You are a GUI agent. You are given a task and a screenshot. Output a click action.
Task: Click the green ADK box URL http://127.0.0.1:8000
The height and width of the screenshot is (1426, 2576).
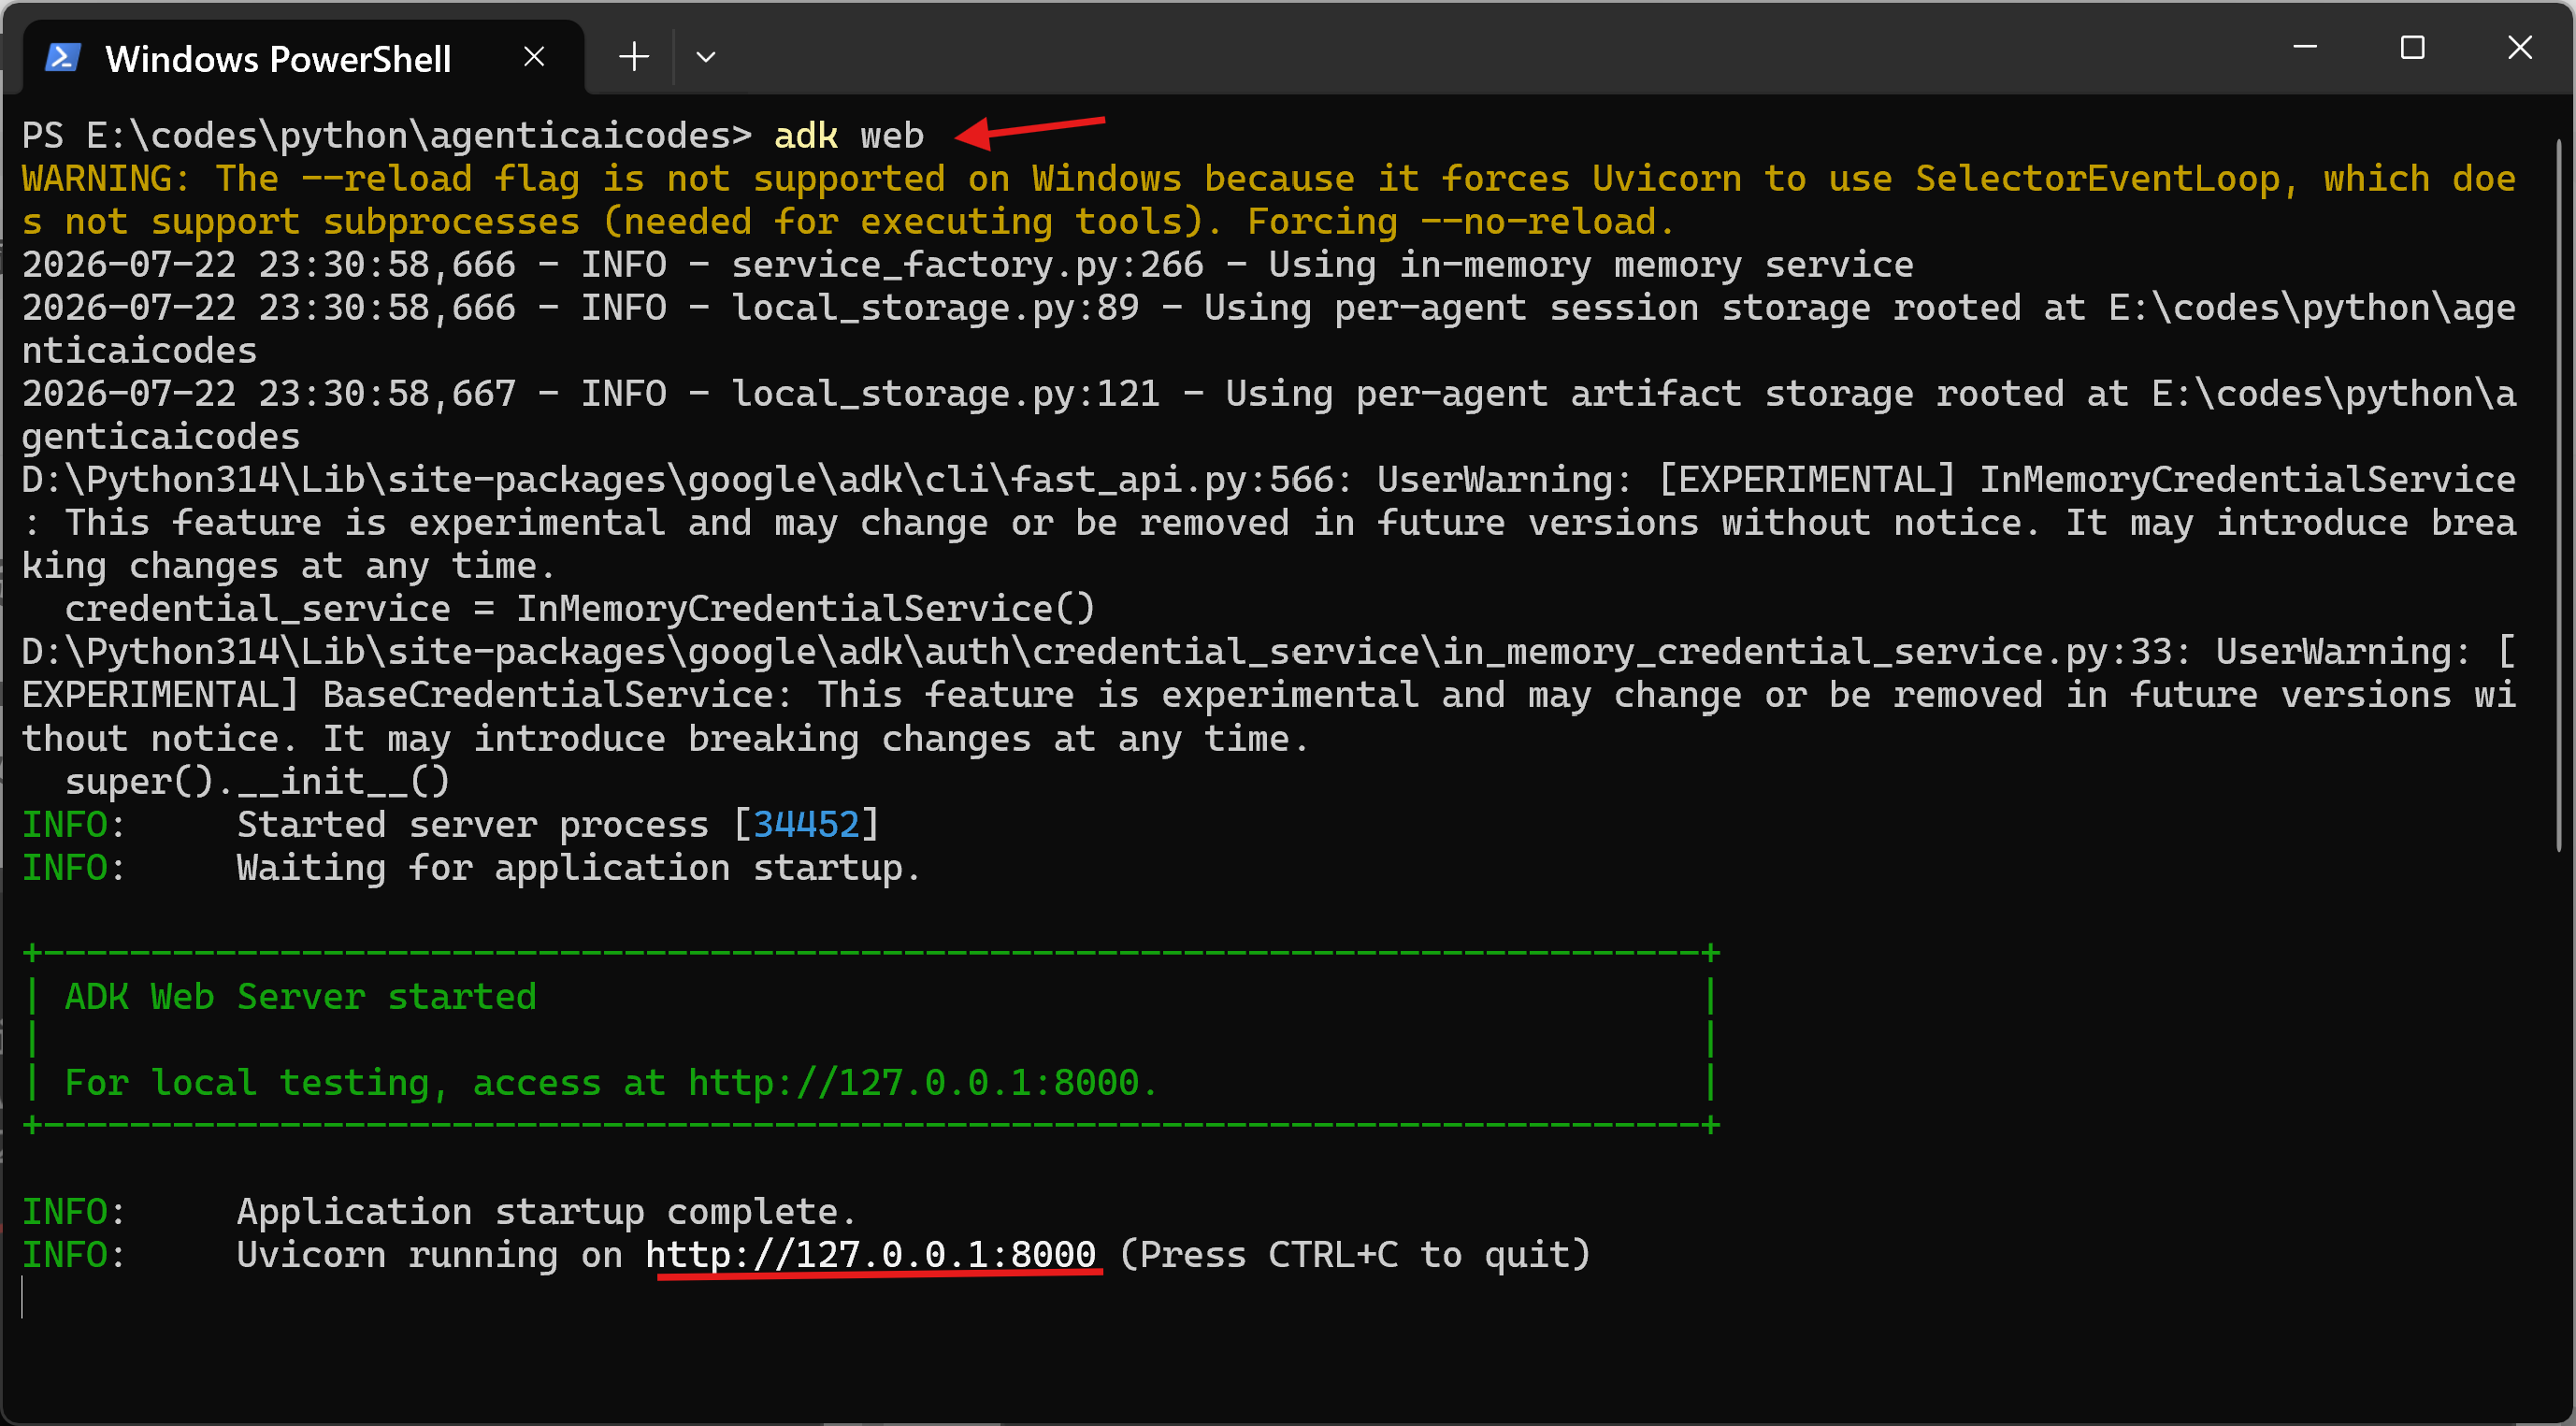[x=913, y=1083]
